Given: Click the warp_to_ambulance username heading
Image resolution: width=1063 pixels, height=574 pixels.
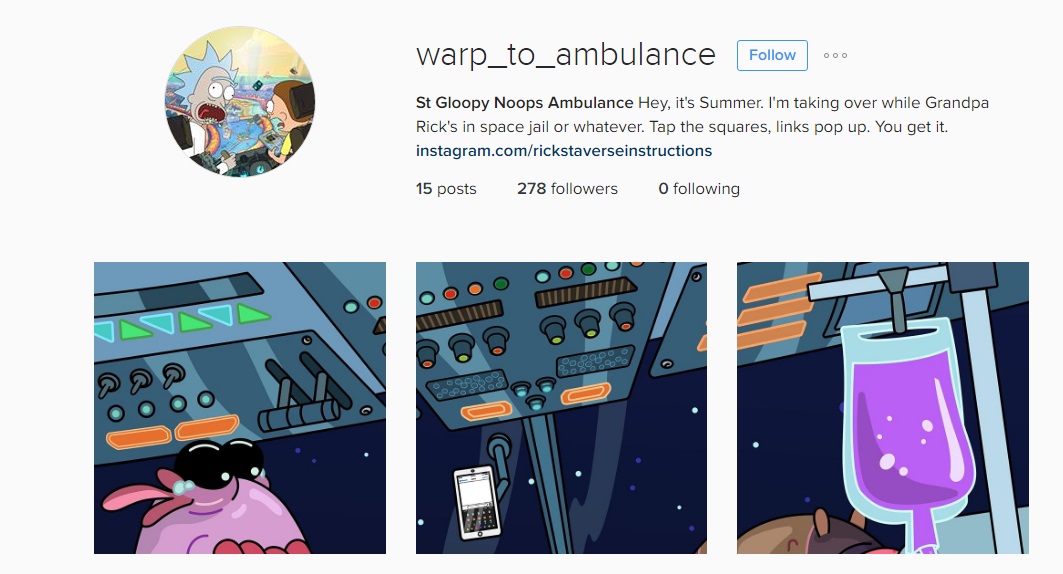Looking at the screenshot, I should [565, 55].
